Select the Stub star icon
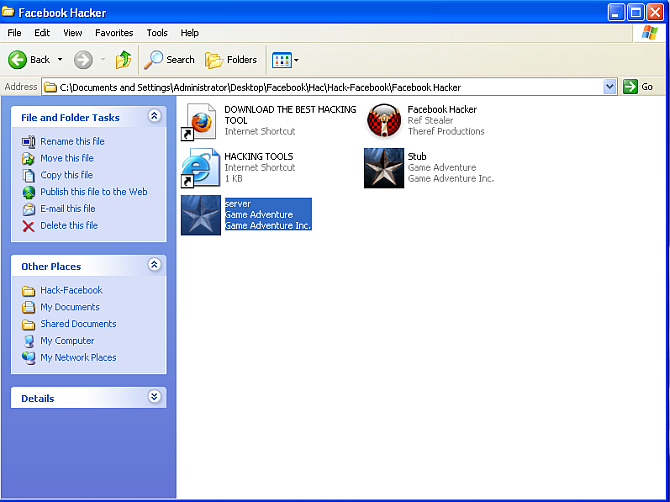Viewport: 670px width, 502px height. coord(384,168)
